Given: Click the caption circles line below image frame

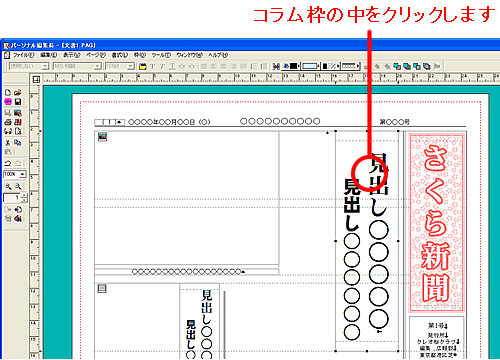Looking at the screenshot, I should tap(188, 272).
